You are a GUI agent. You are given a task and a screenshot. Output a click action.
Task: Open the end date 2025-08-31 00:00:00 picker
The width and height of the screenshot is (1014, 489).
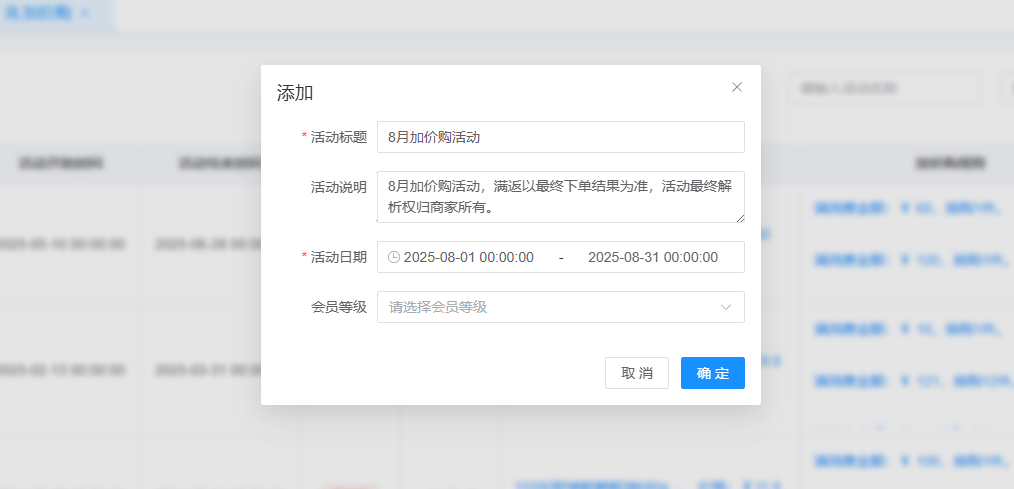click(652, 257)
